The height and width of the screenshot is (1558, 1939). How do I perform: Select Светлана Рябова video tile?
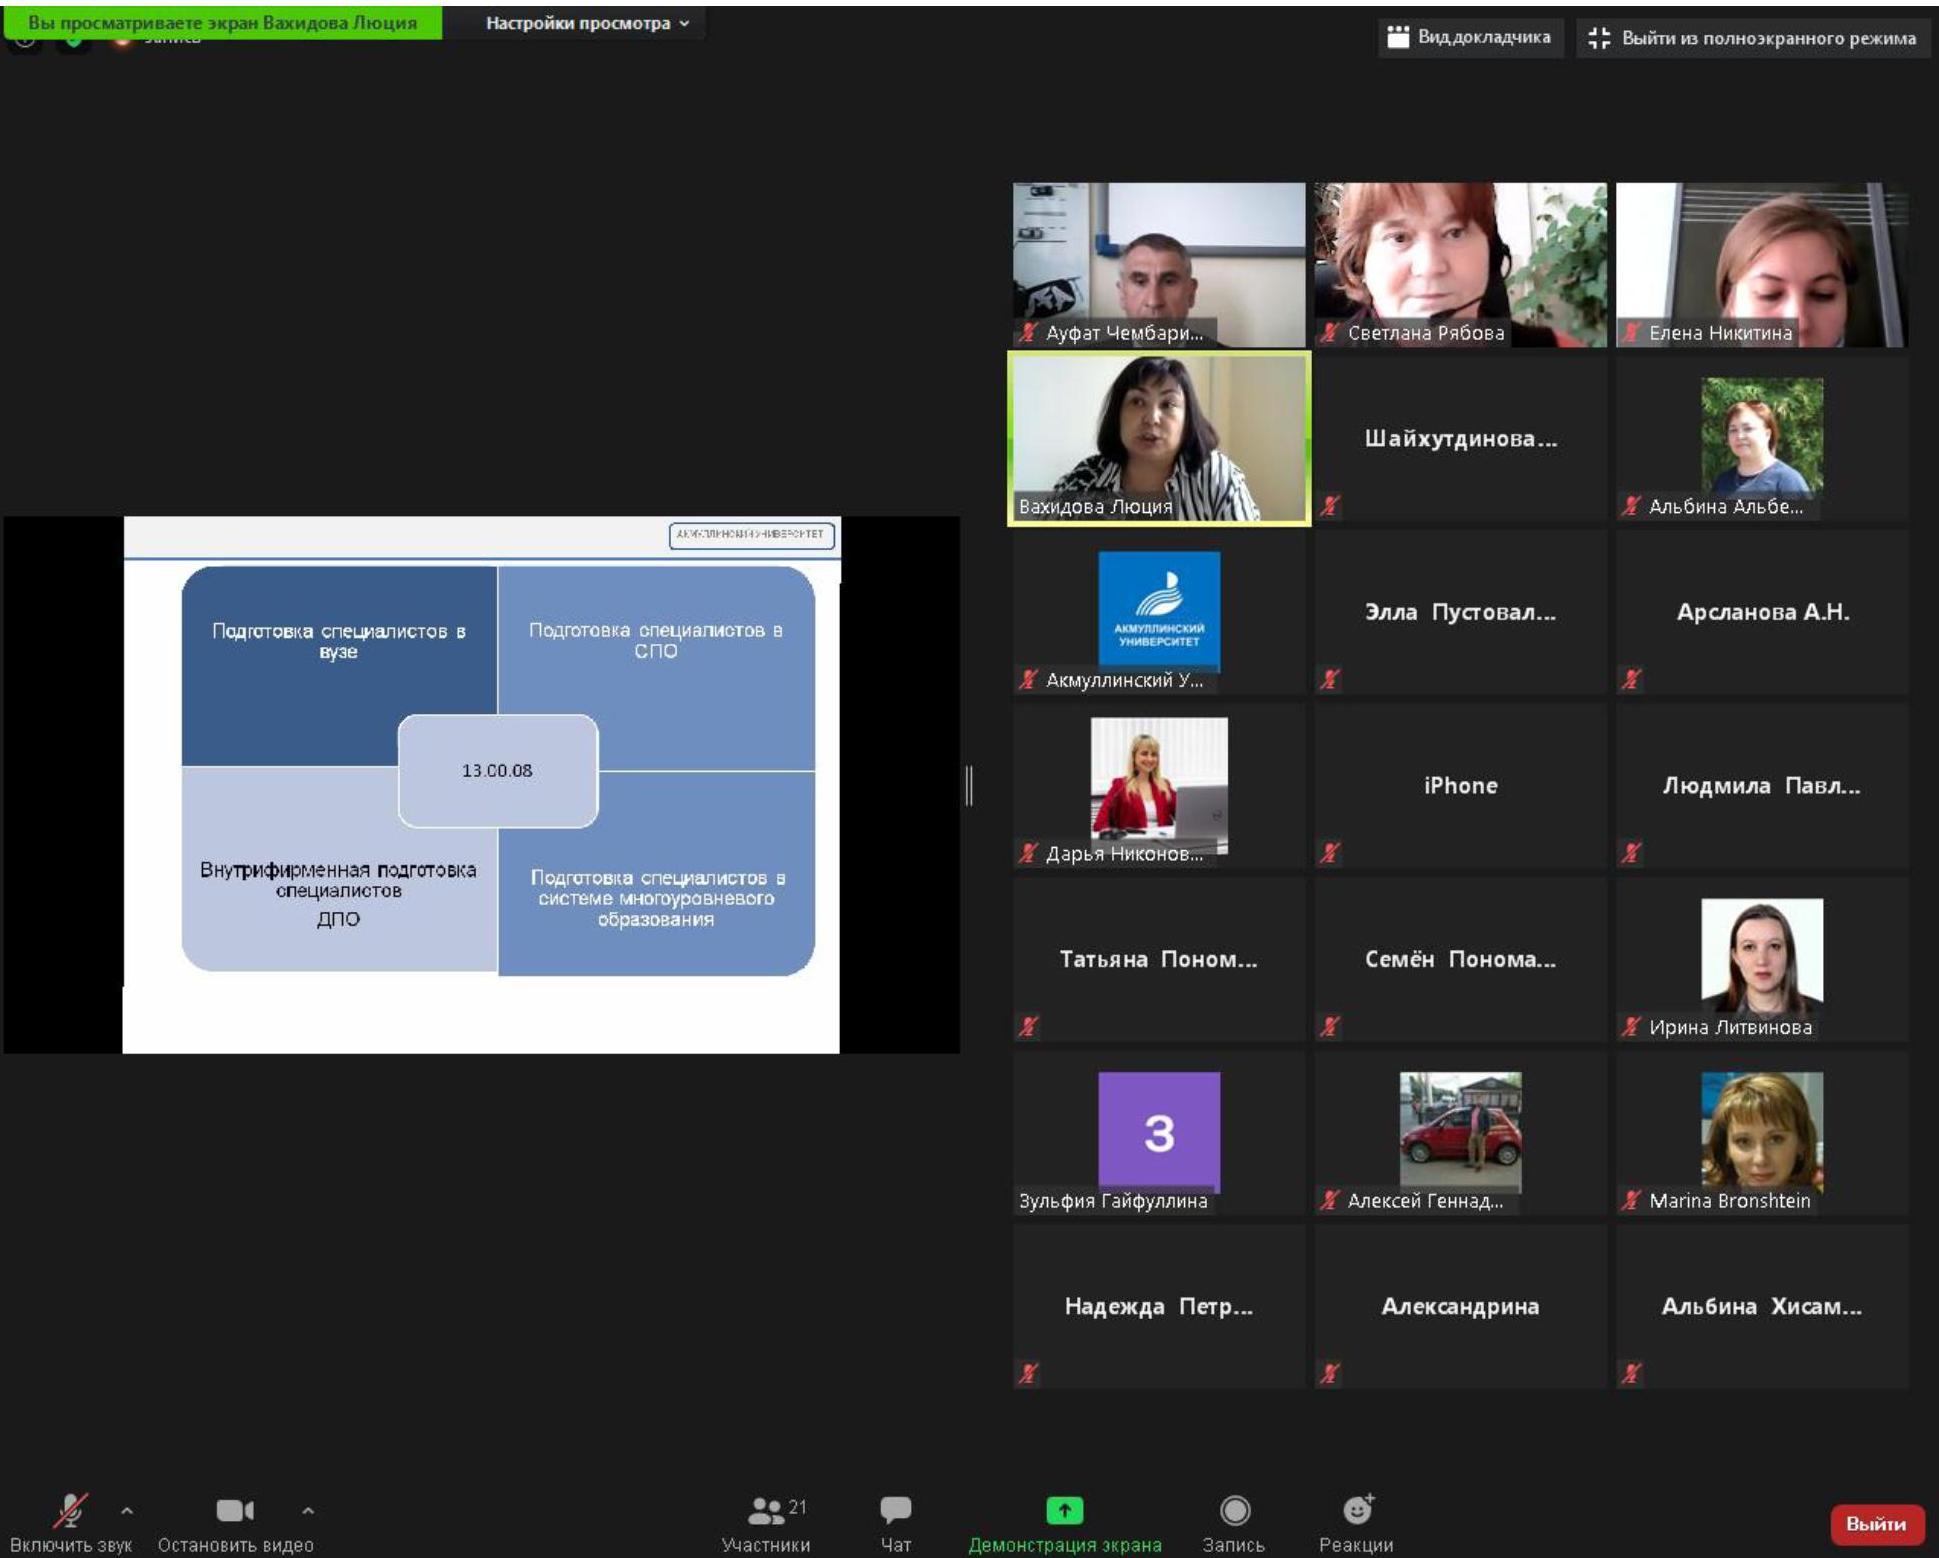(x=1460, y=264)
